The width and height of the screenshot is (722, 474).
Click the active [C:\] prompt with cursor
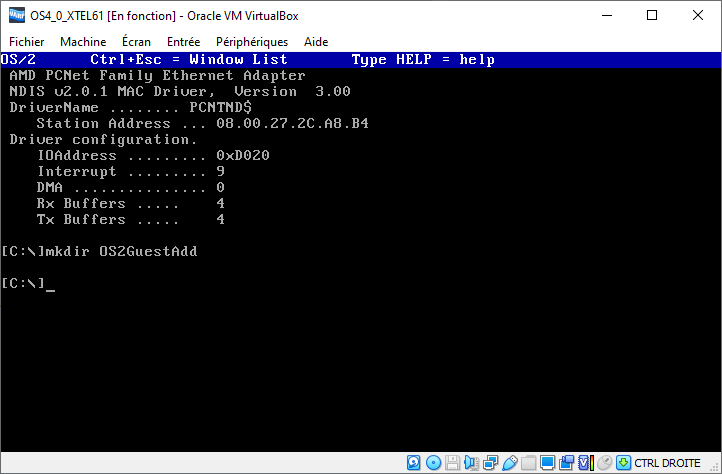28,283
